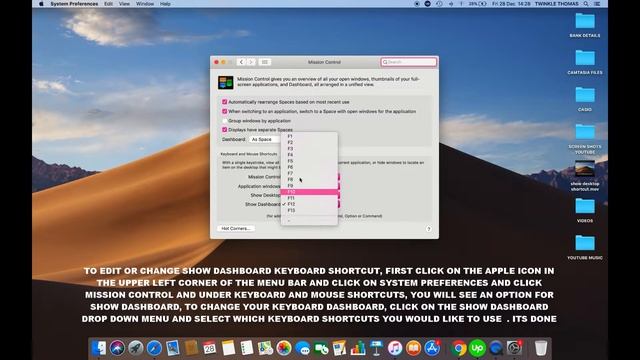Enable Group windows by application checkbox

(x=224, y=121)
